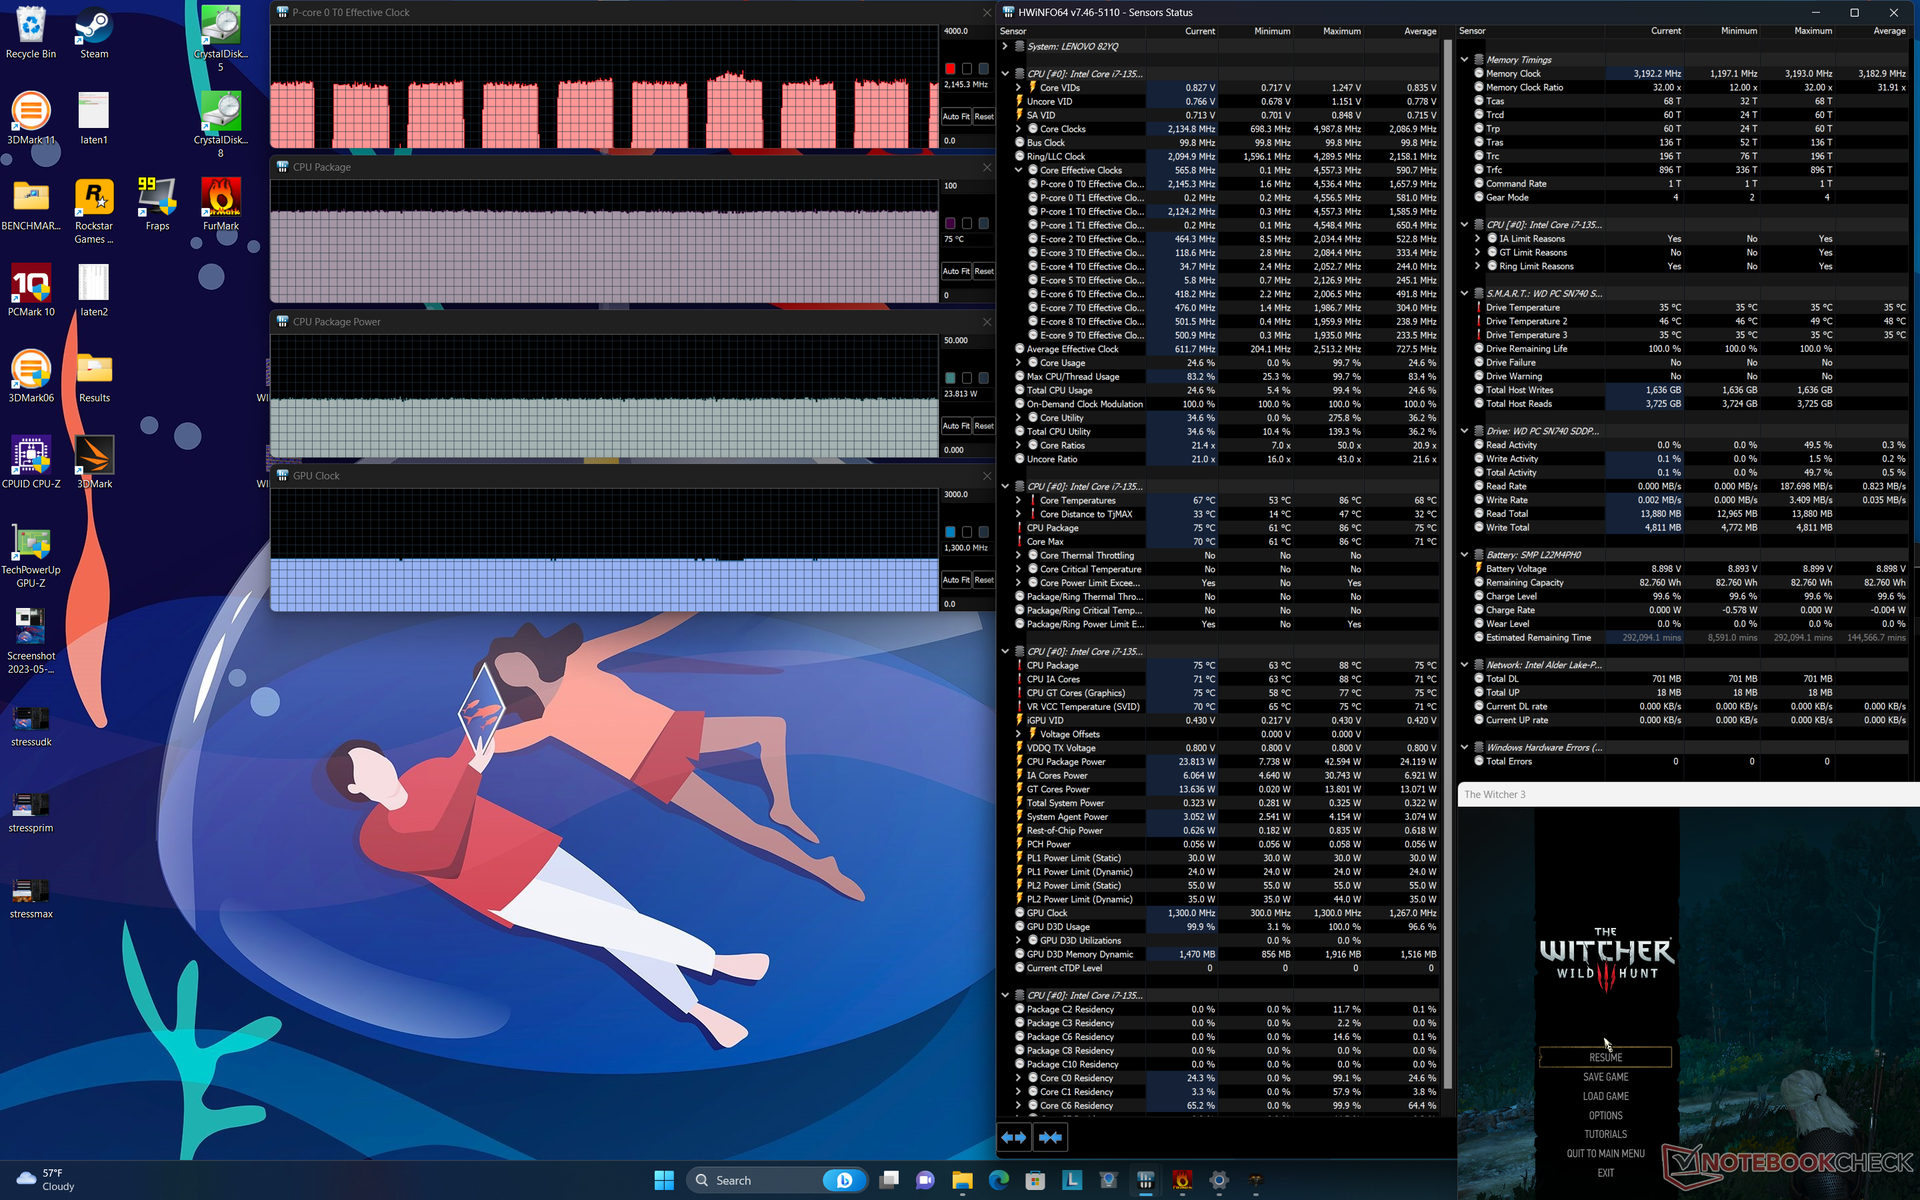The height and width of the screenshot is (1200, 1920).
Task: Launch 3DMark06 desktop shortcut
Action: 31,377
